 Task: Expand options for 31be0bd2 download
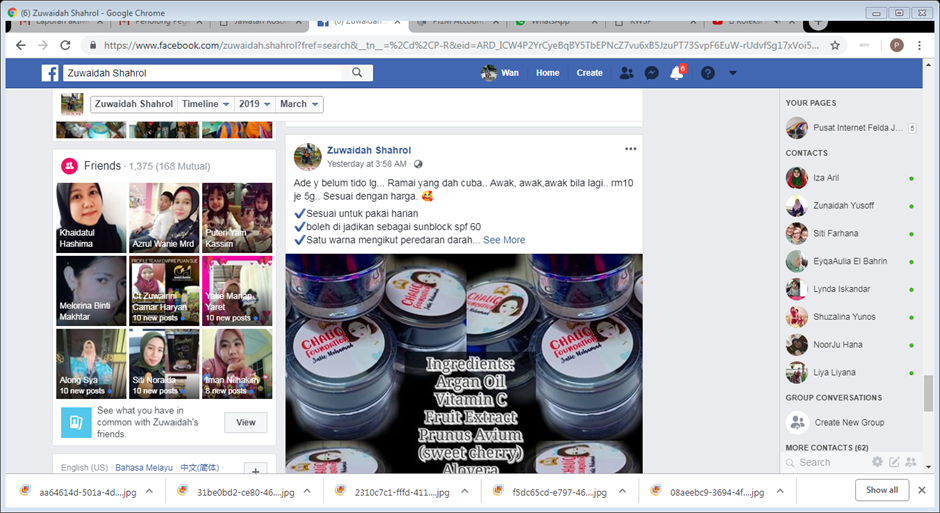(x=307, y=491)
